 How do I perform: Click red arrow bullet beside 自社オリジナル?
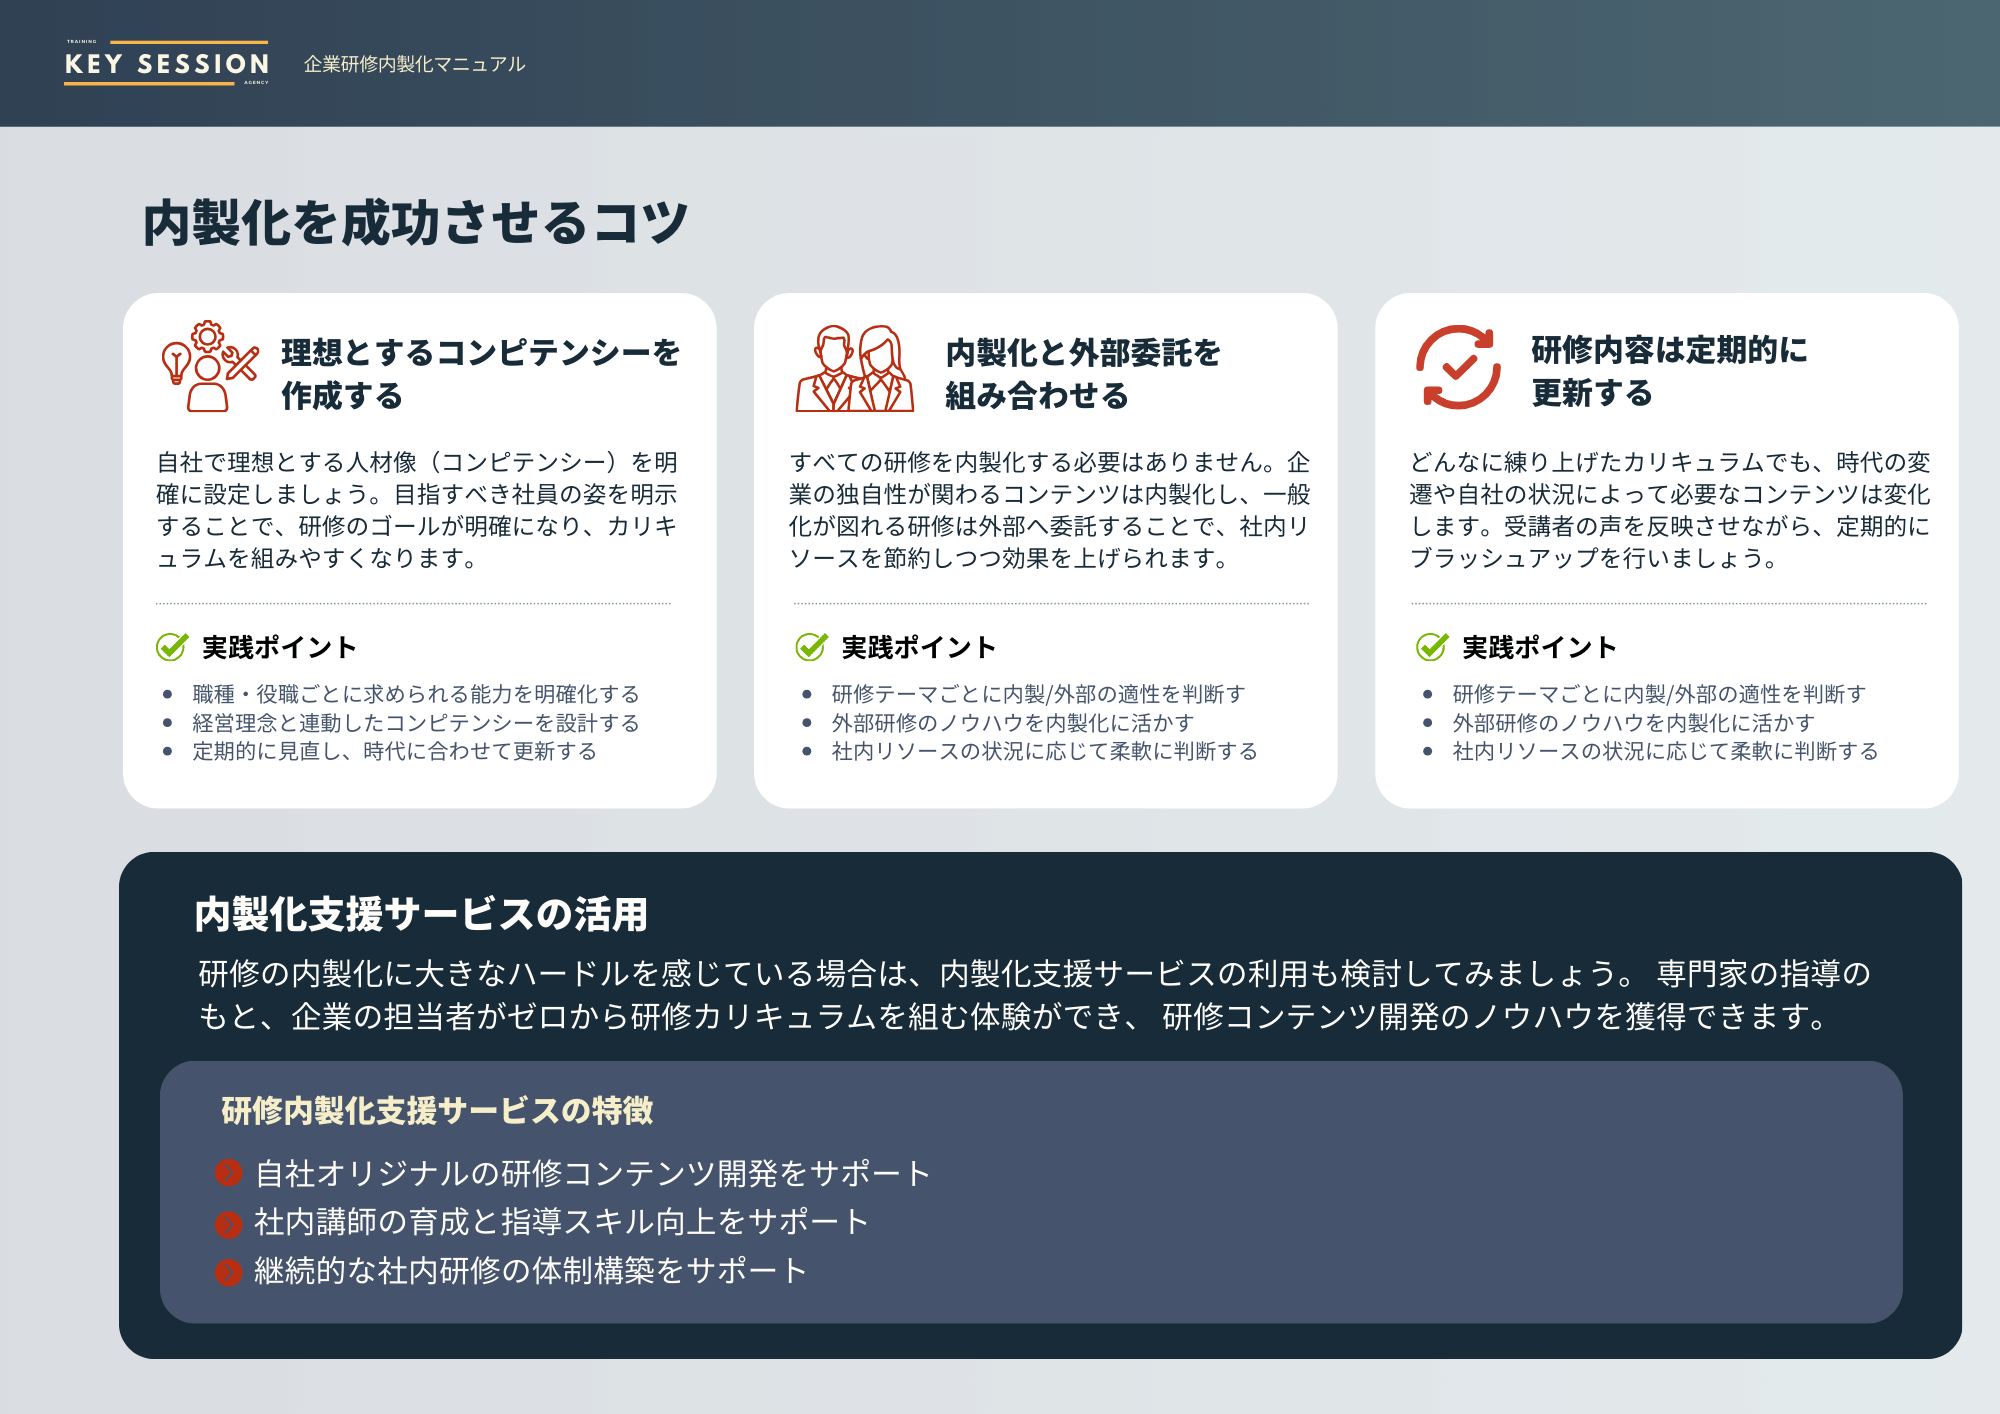(229, 1173)
